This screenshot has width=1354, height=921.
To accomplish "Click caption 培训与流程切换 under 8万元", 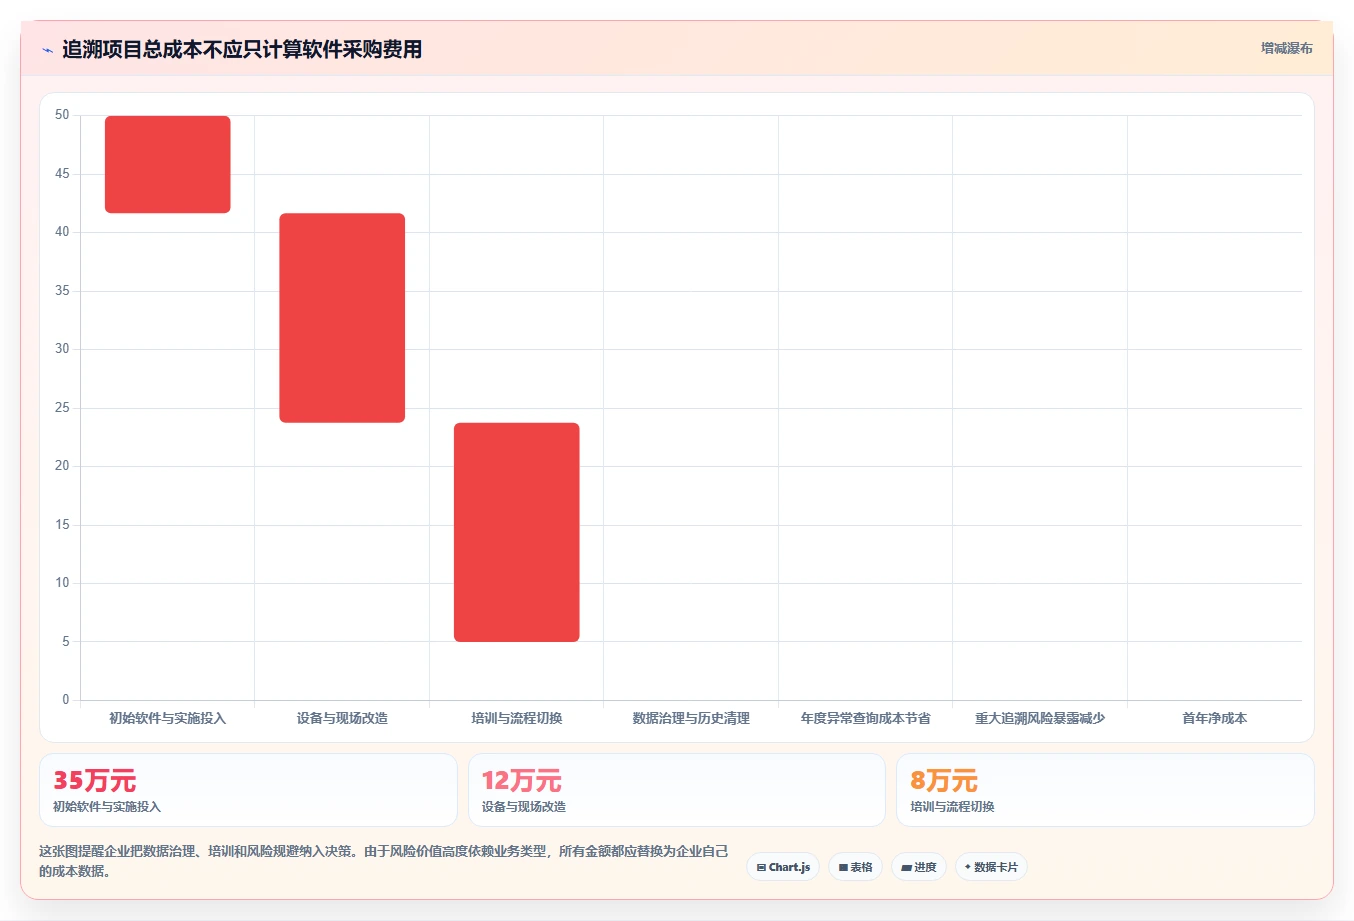I will pos(953,807).
